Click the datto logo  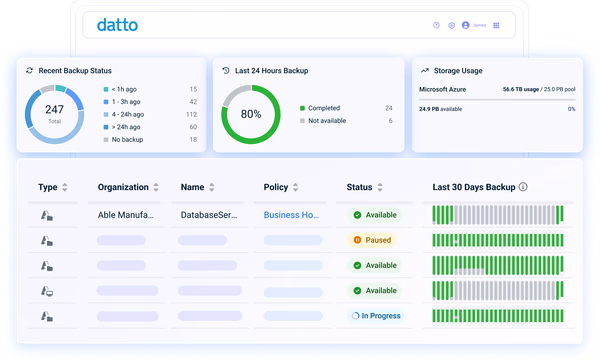117,25
